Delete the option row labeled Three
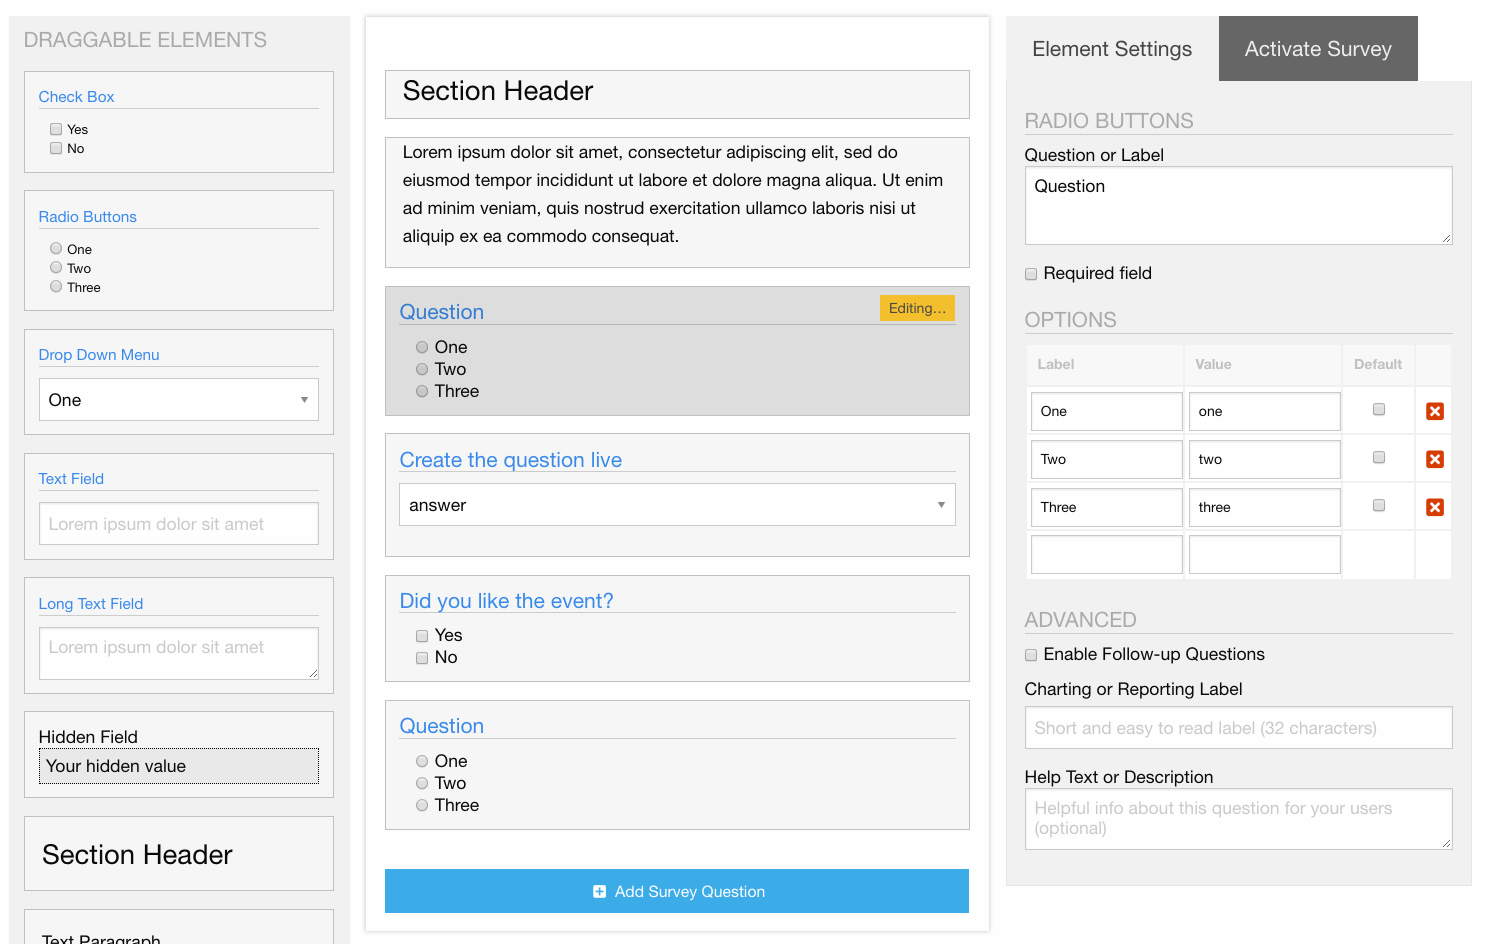1504x944 pixels. click(x=1434, y=507)
